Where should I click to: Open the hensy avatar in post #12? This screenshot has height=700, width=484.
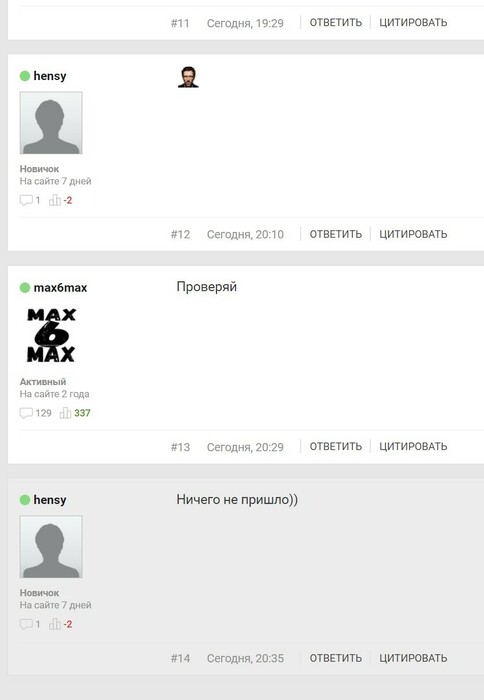click(x=51, y=123)
